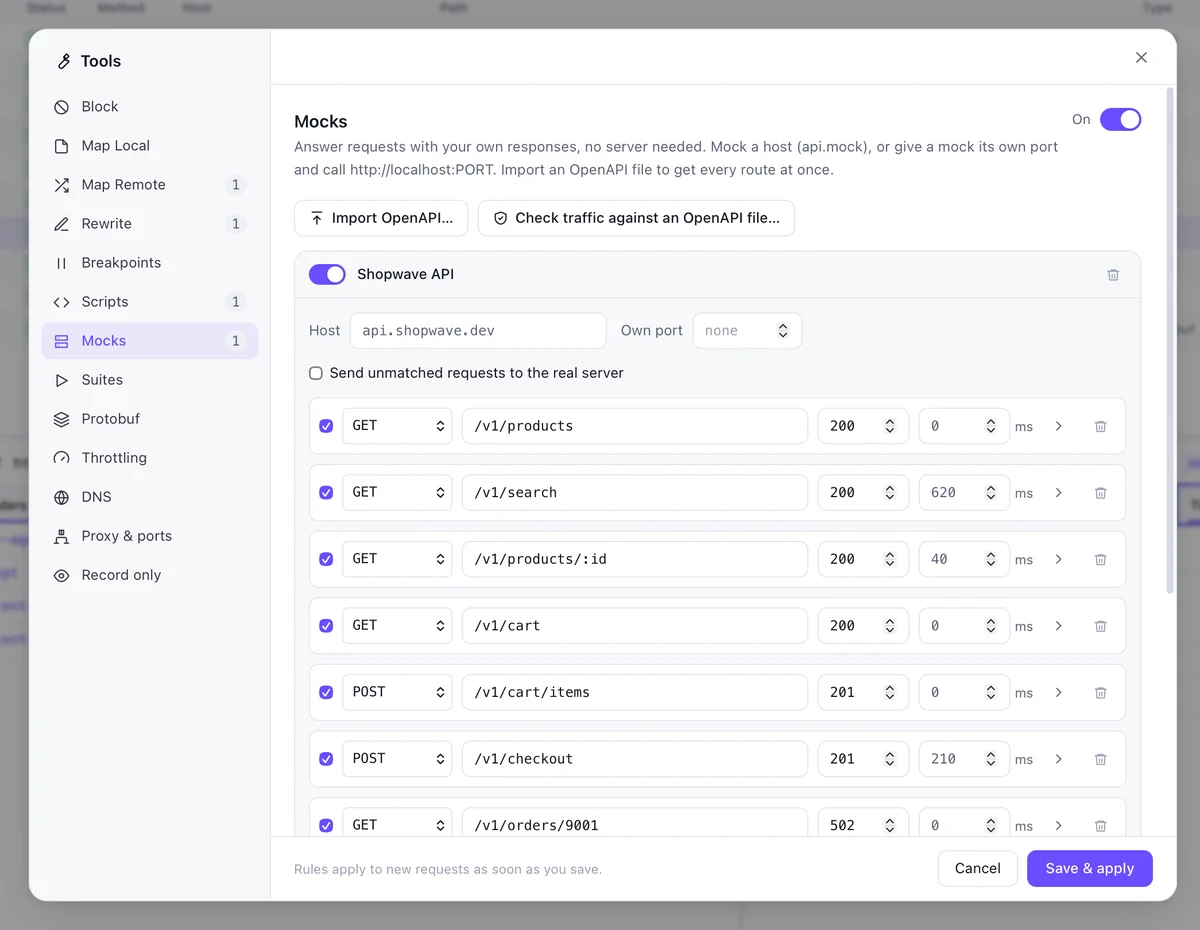Open method dropdown for /v1/products
Screen dimensions: 1200x930
pos(397,426)
